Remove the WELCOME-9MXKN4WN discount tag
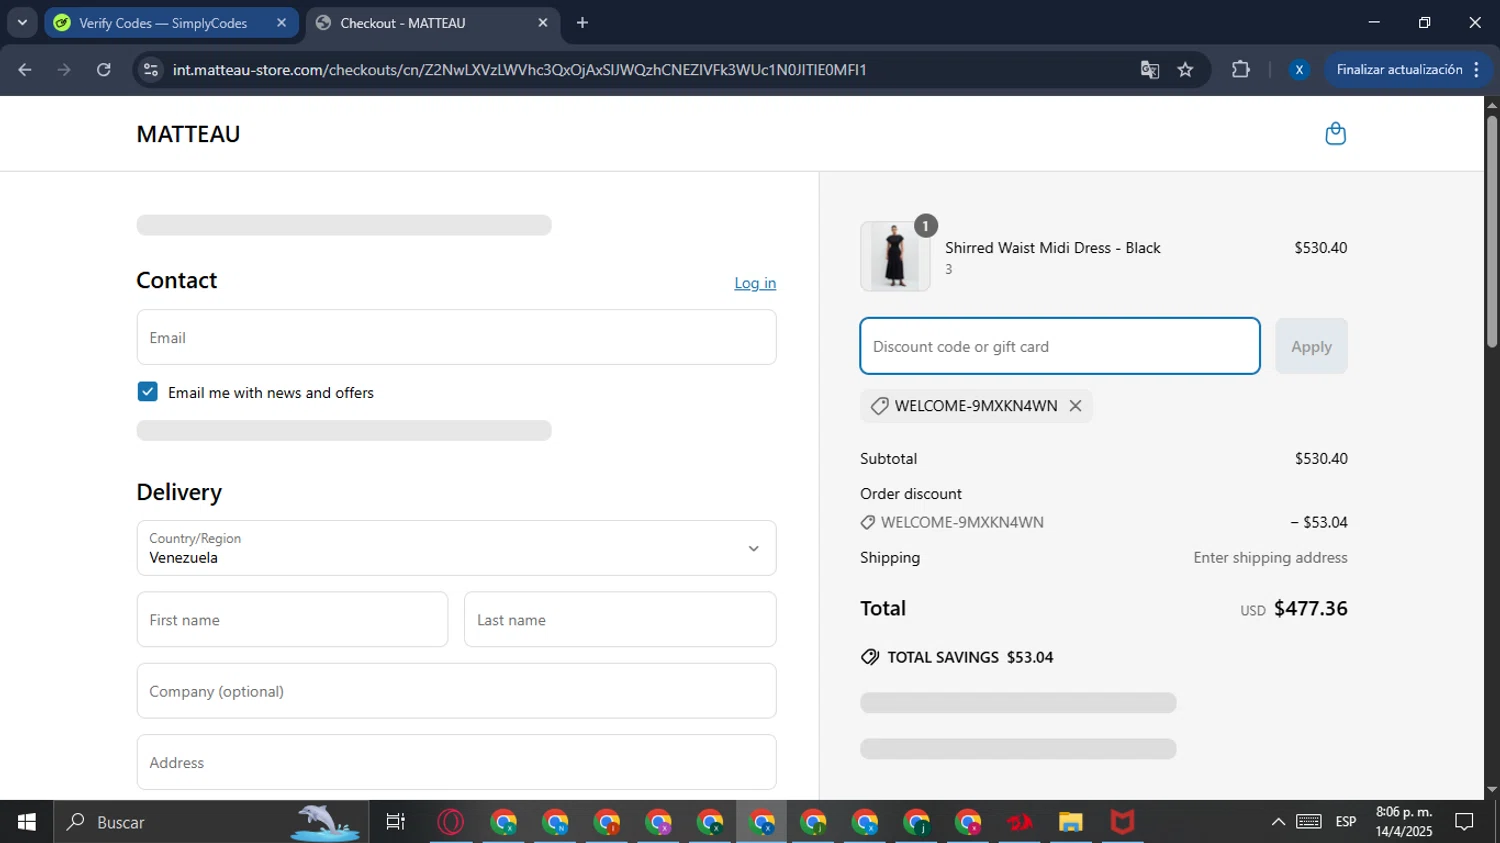The image size is (1500, 843). click(1075, 406)
